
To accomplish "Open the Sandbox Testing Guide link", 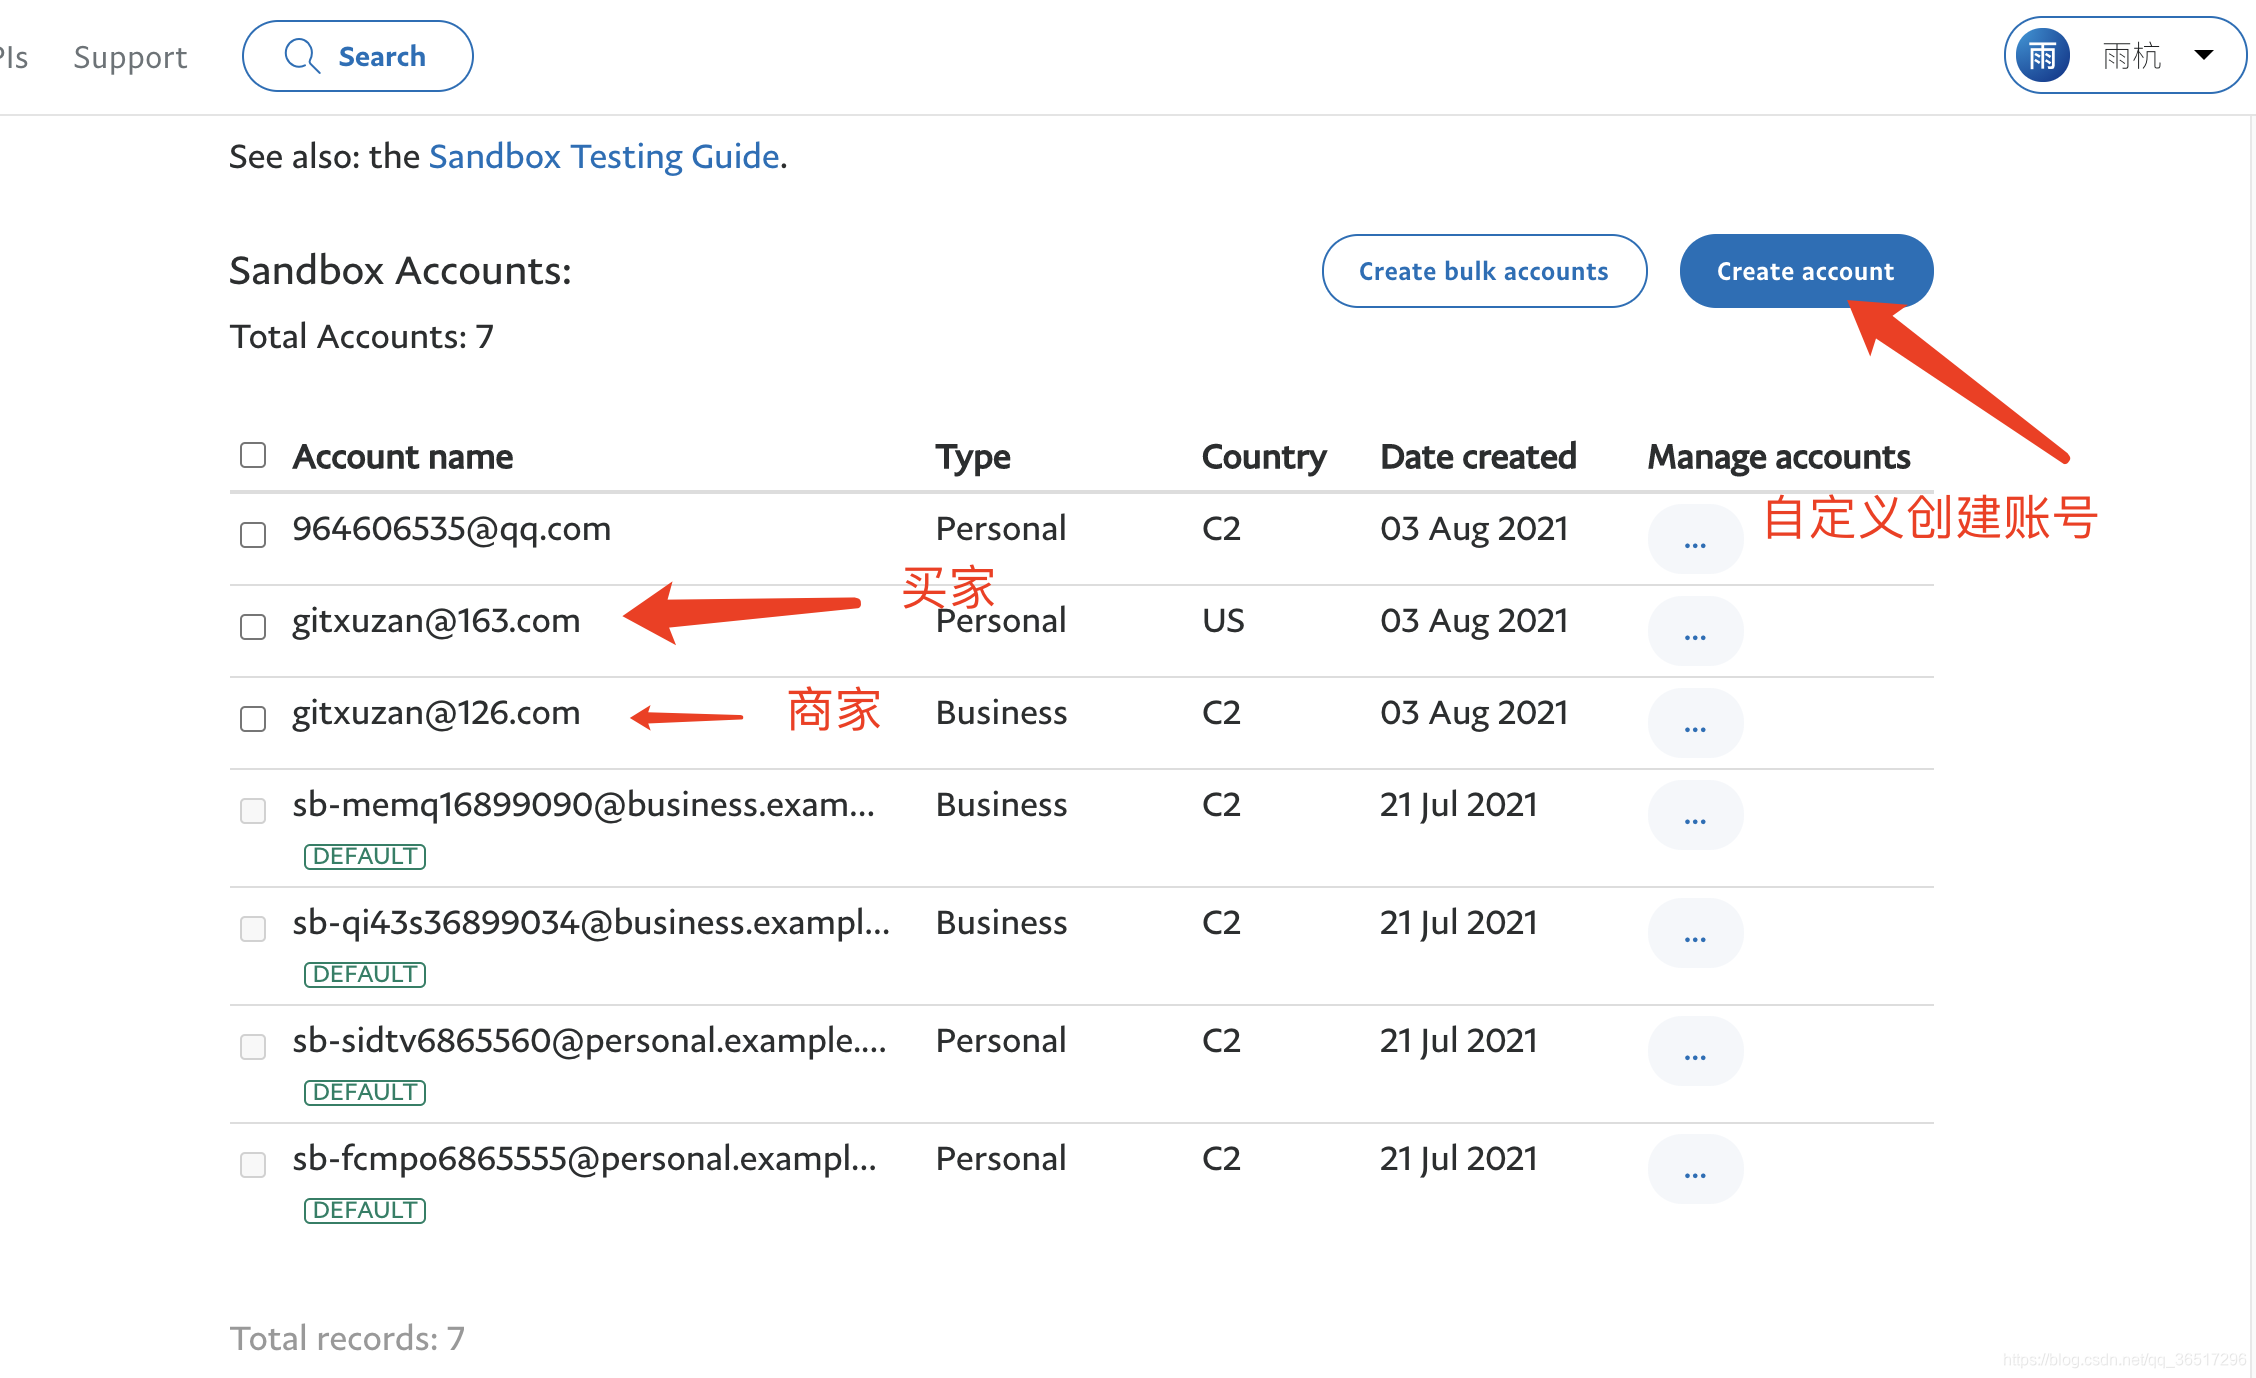I will pyautogui.click(x=604, y=157).
